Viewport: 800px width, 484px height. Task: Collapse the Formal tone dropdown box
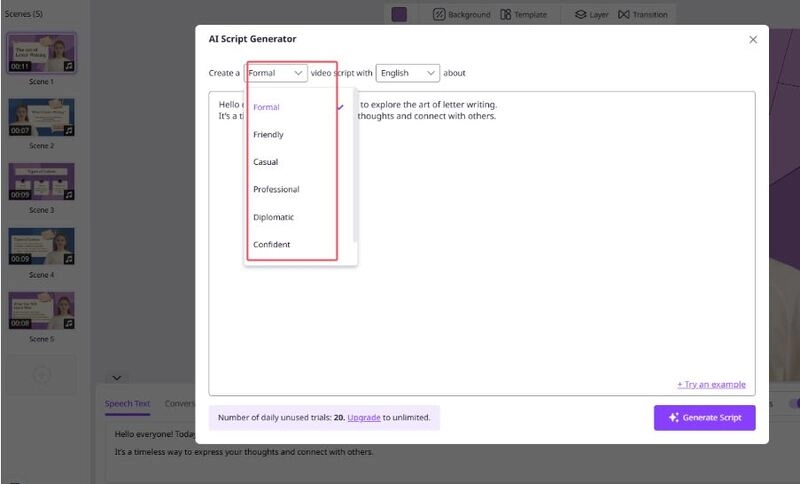276,73
